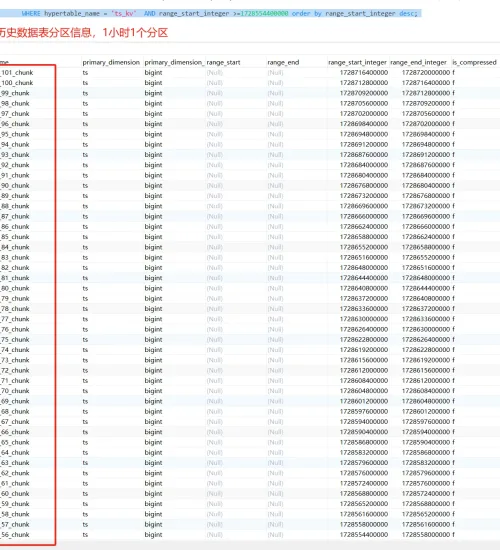Click bigint cell in the 90_chunk row
This screenshot has width=500, height=550.
pos(153,186)
